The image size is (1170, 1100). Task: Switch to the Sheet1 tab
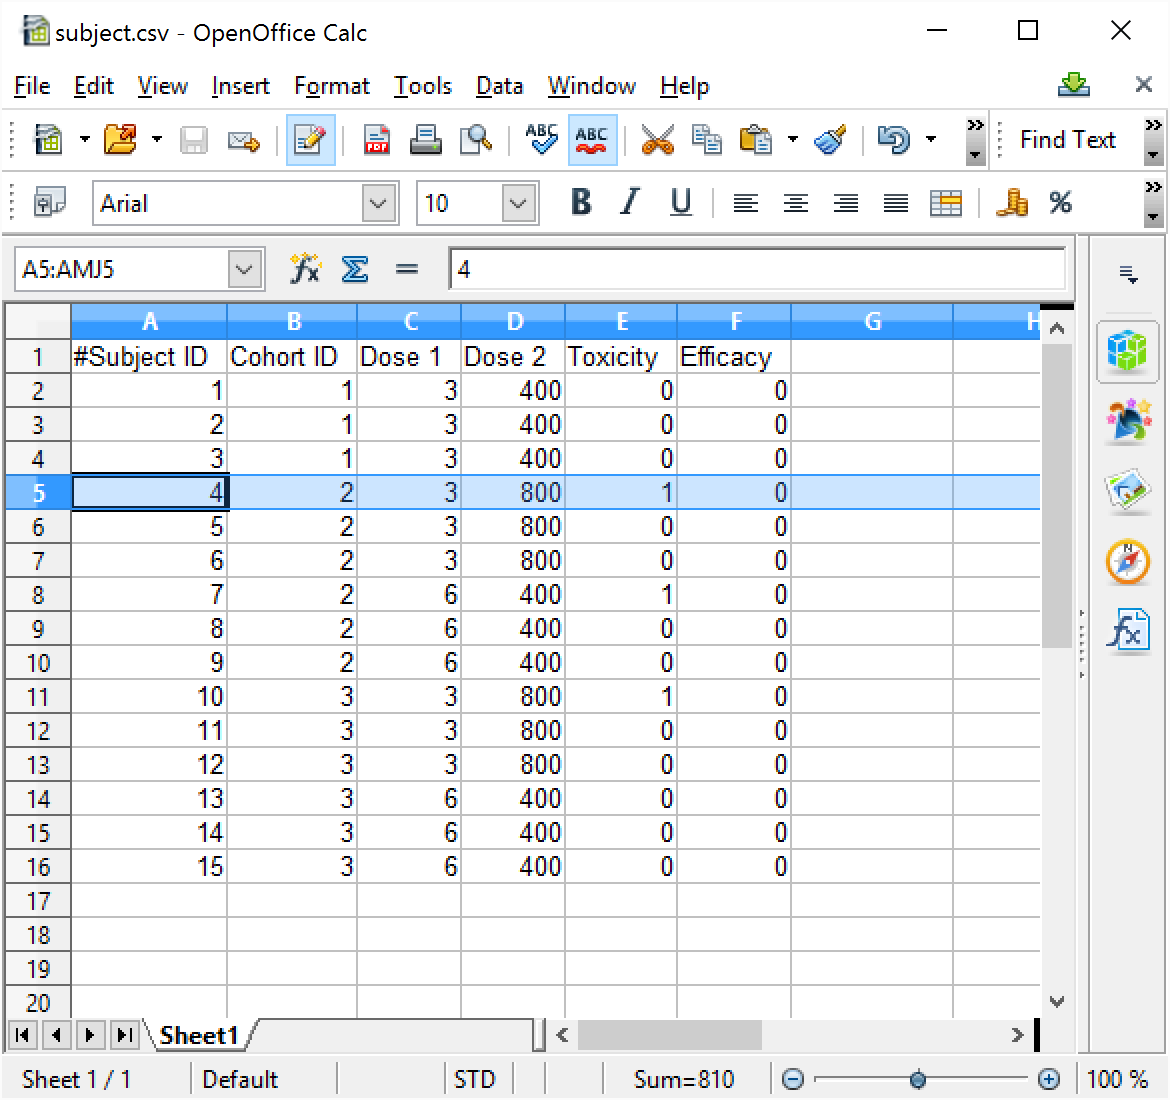[199, 1035]
